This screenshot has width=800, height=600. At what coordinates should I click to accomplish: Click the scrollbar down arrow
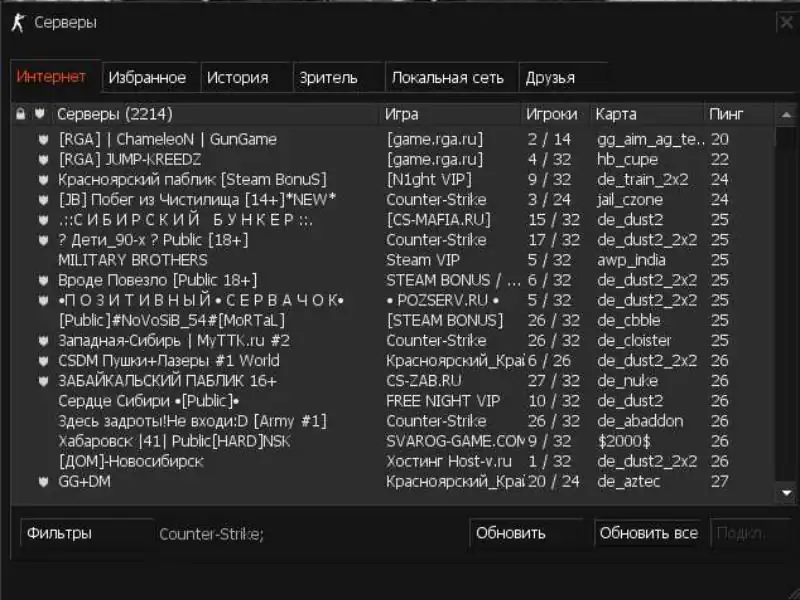786,493
